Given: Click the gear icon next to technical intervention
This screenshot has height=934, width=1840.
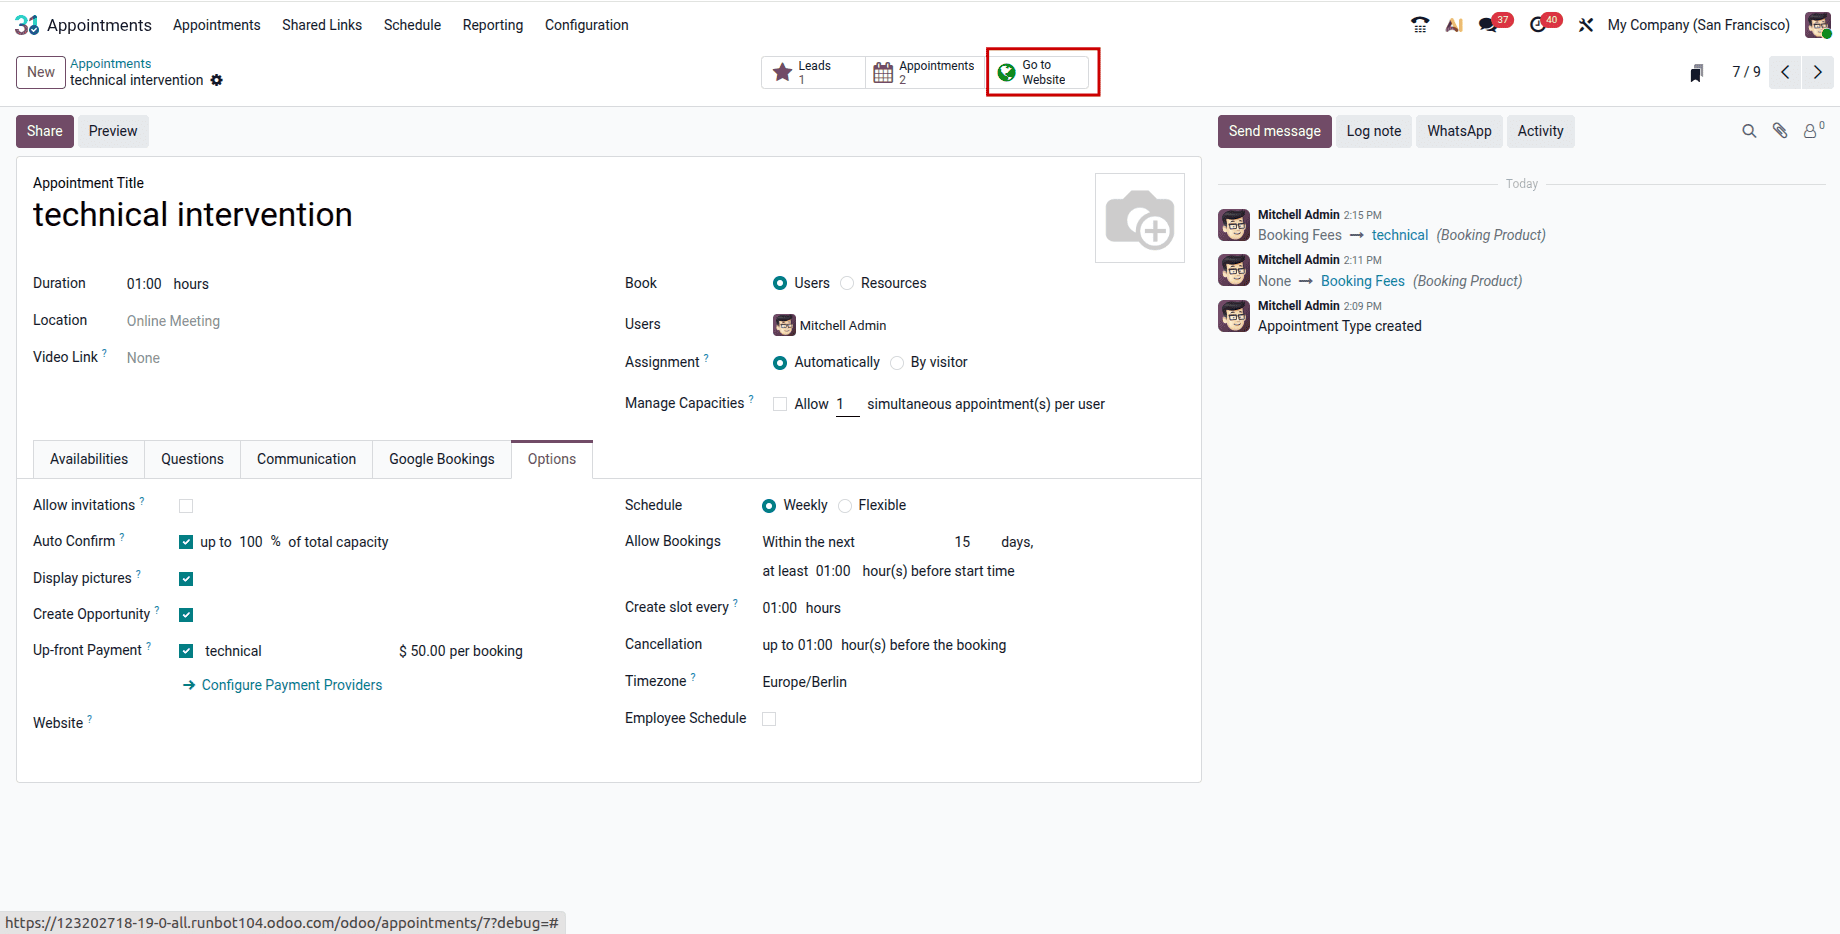Looking at the screenshot, I should [217, 80].
